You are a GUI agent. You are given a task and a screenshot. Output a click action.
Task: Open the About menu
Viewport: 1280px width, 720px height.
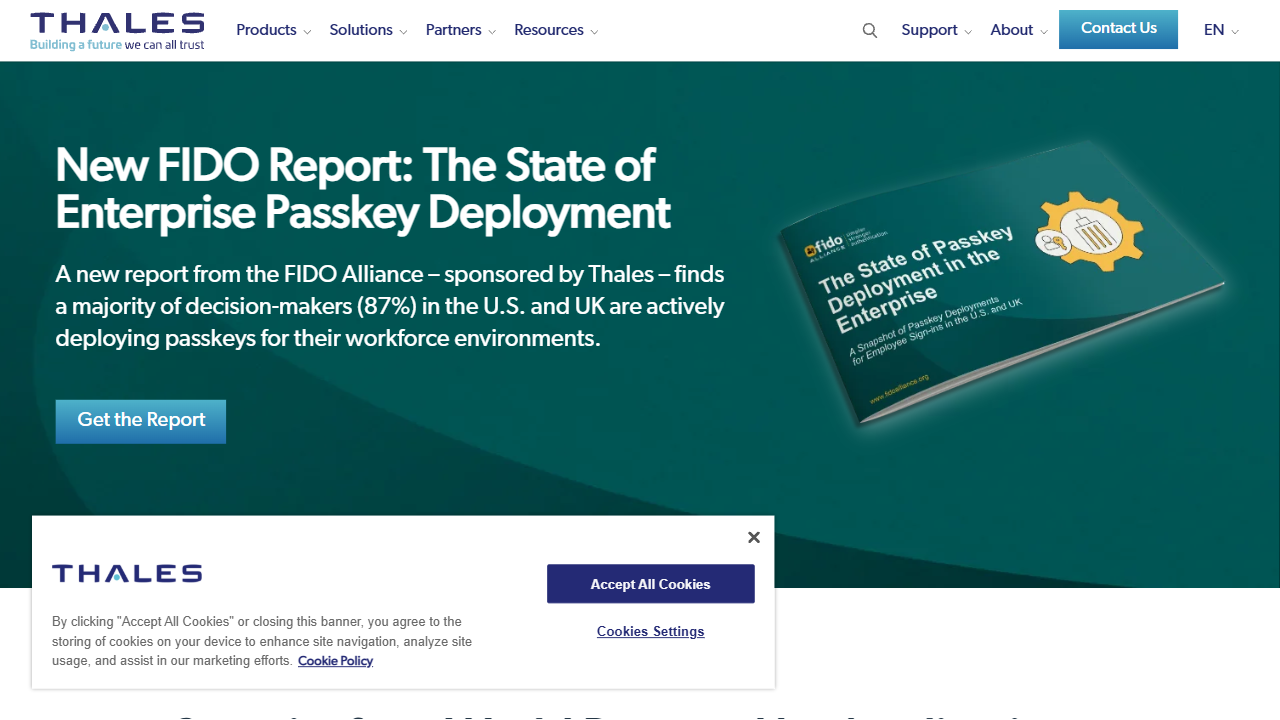[1011, 30]
